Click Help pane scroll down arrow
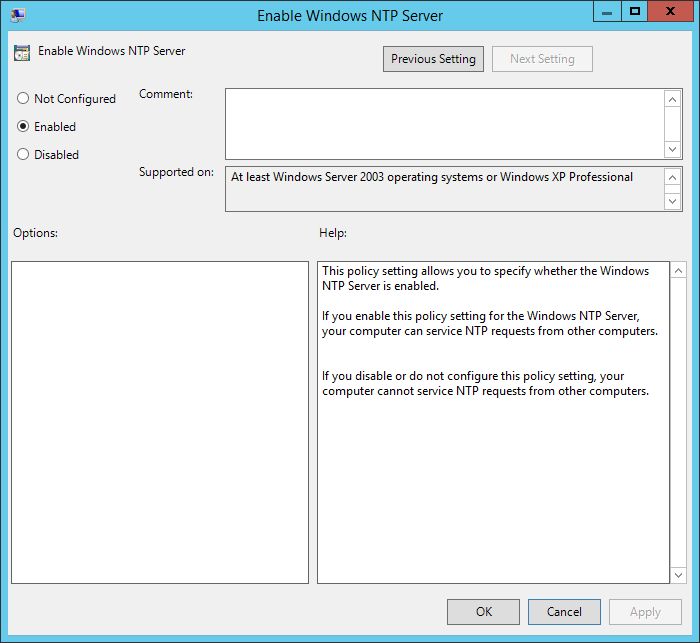Screen dimensions: 700x643 tap(678, 575)
